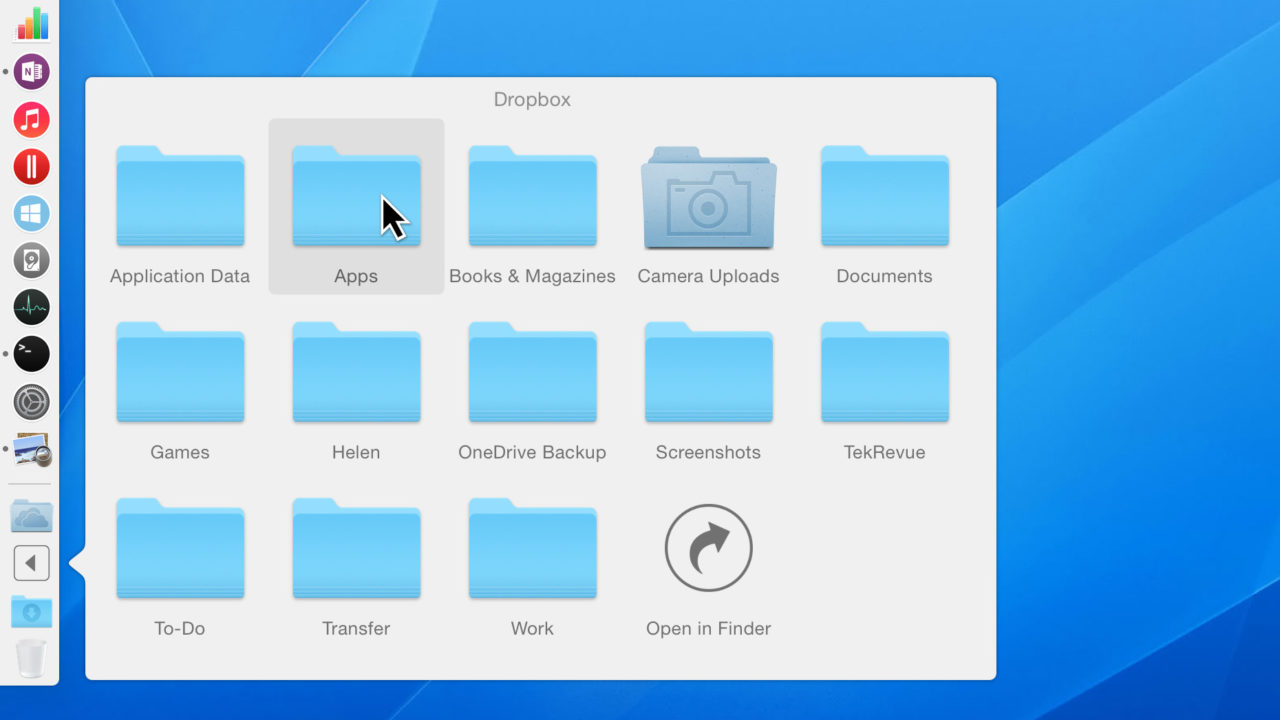Launch Activity Monitor from the Dock
The width and height of the screenshot is (1280, 720).
point(32,307)
